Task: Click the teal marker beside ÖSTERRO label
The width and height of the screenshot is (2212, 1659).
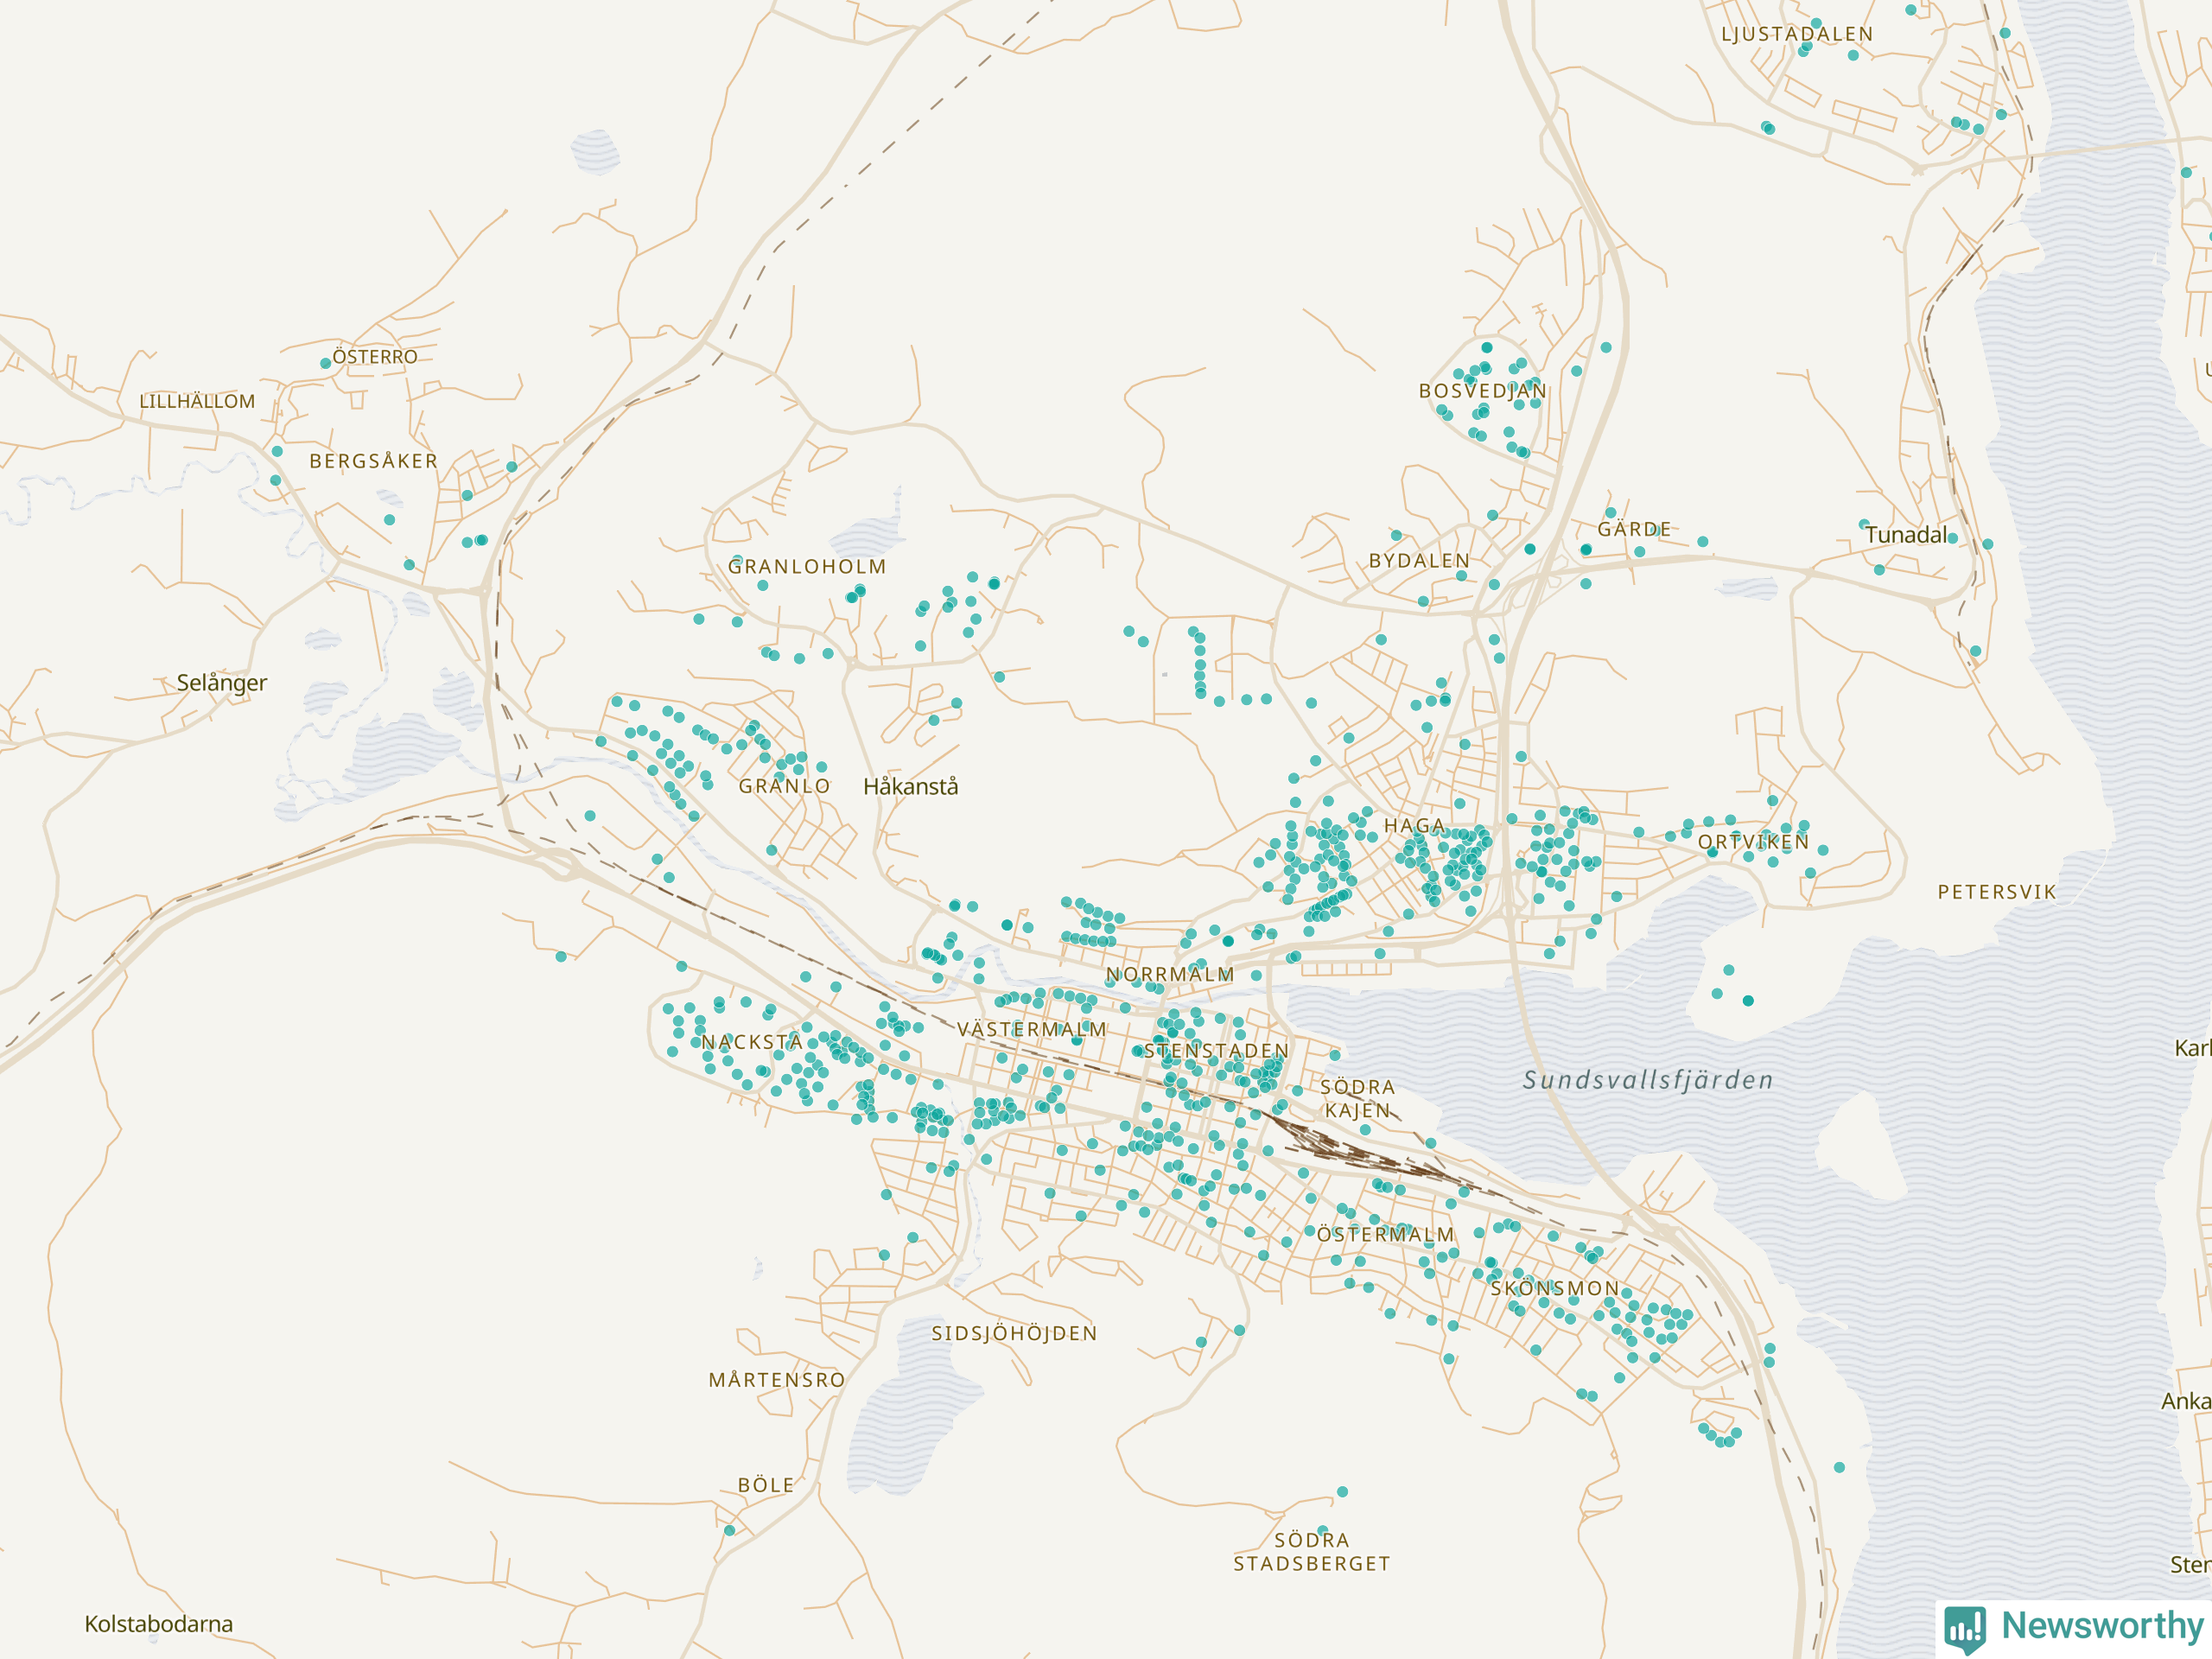Action: point(325,363)
